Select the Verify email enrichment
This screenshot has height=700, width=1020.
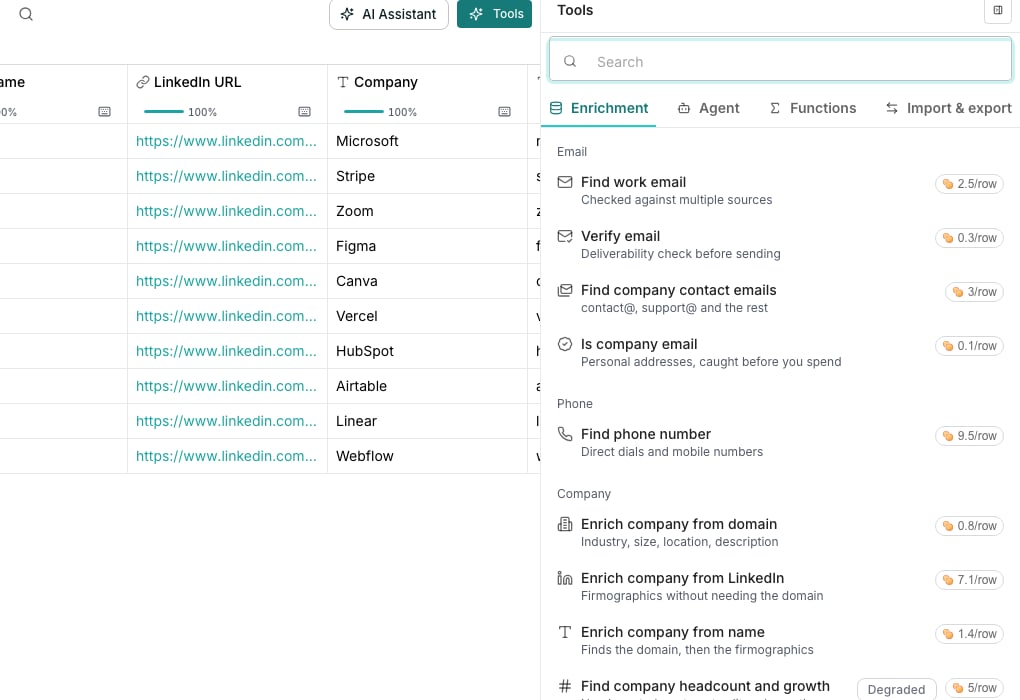point(779,244)
